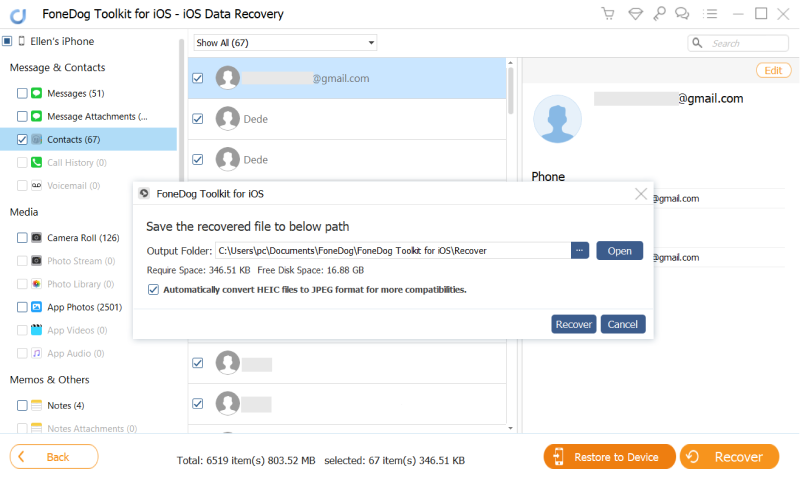This screenshot has height=485, width=800.
Task: Click the App Audio music note icon
Action: click(36, 353)
